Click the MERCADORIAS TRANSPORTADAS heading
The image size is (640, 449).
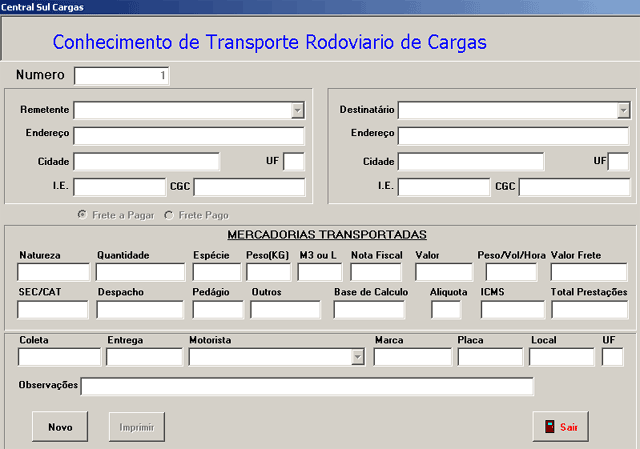click(327, 235)
